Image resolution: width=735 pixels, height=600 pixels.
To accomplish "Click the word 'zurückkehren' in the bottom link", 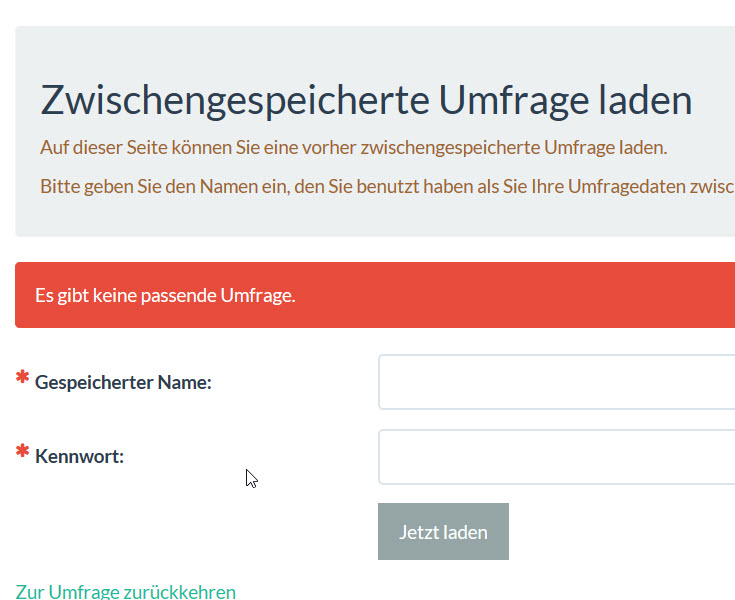I will (x=180, y=591).
